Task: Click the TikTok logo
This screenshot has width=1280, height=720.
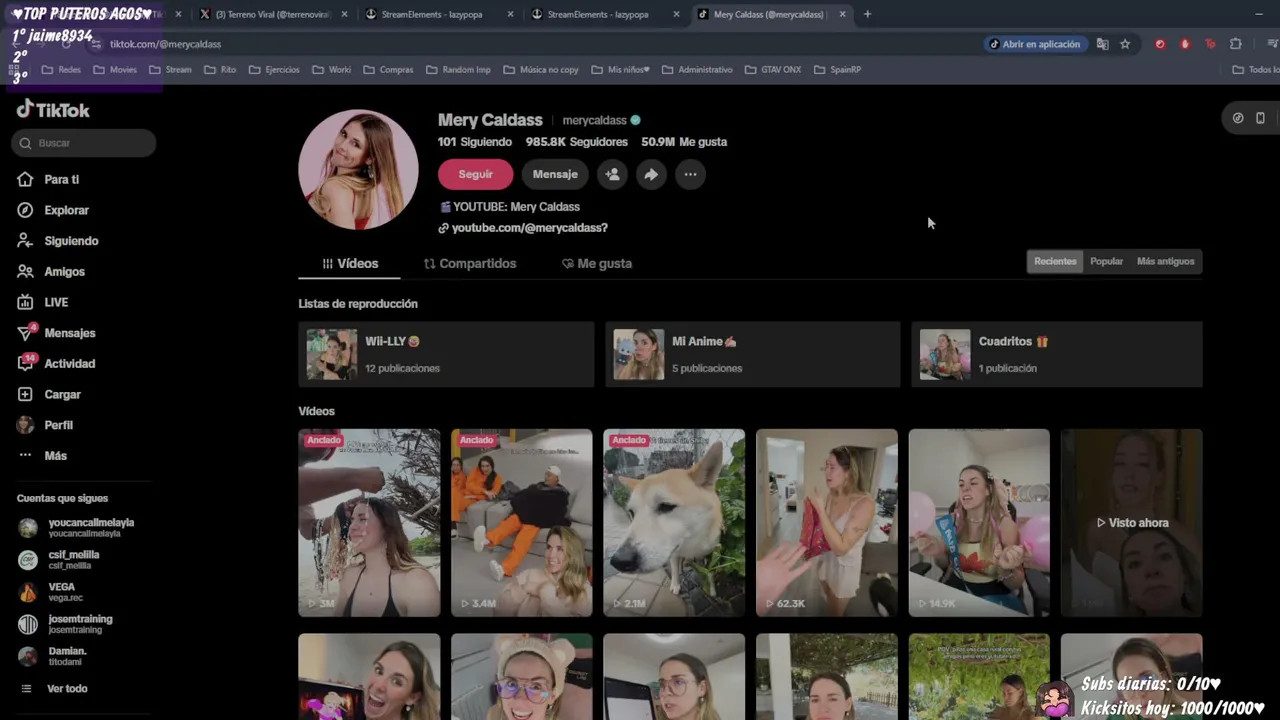Action: [x=53, y=110]
